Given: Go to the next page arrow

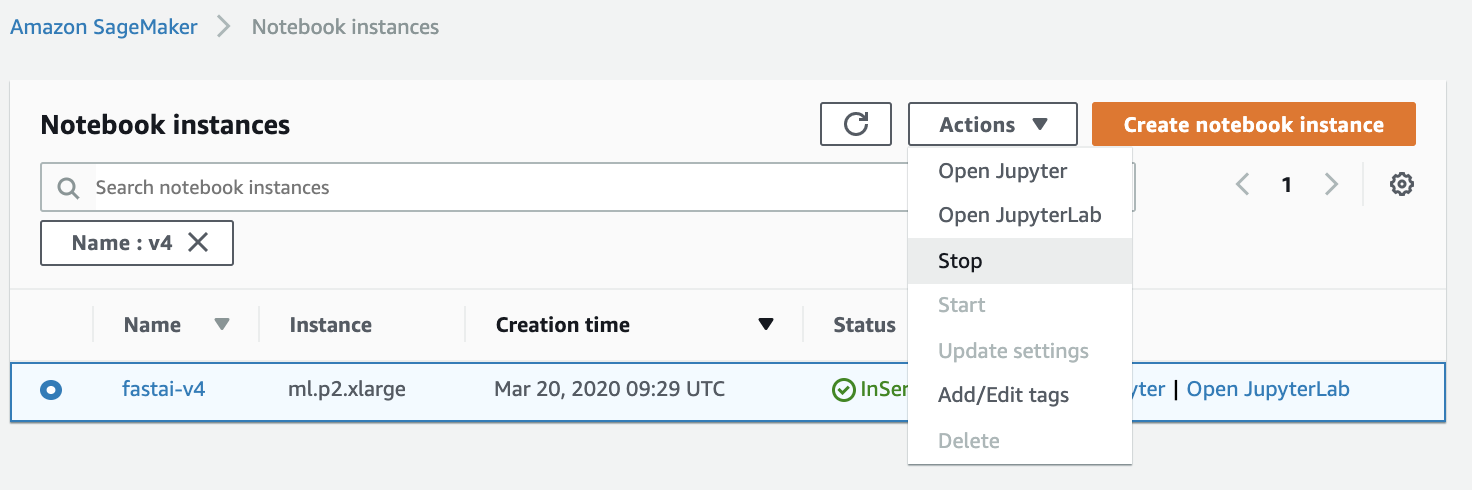Looking at the screenshot, I should click(1331, 184).
